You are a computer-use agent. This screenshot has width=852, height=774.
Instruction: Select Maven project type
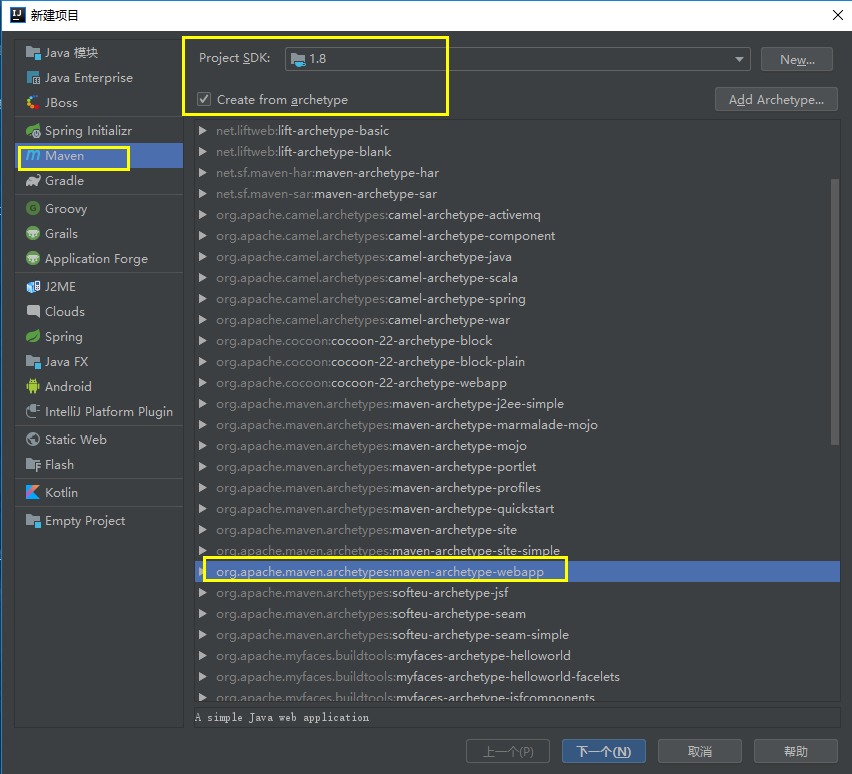tap(99, 155)
